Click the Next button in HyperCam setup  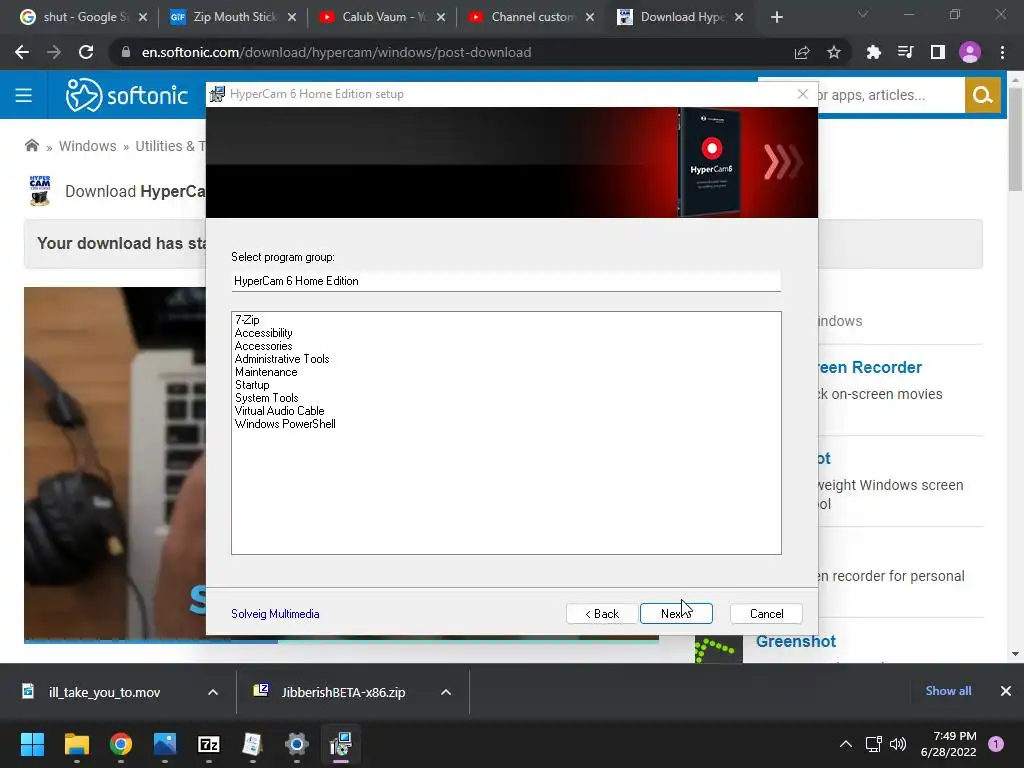676,613
